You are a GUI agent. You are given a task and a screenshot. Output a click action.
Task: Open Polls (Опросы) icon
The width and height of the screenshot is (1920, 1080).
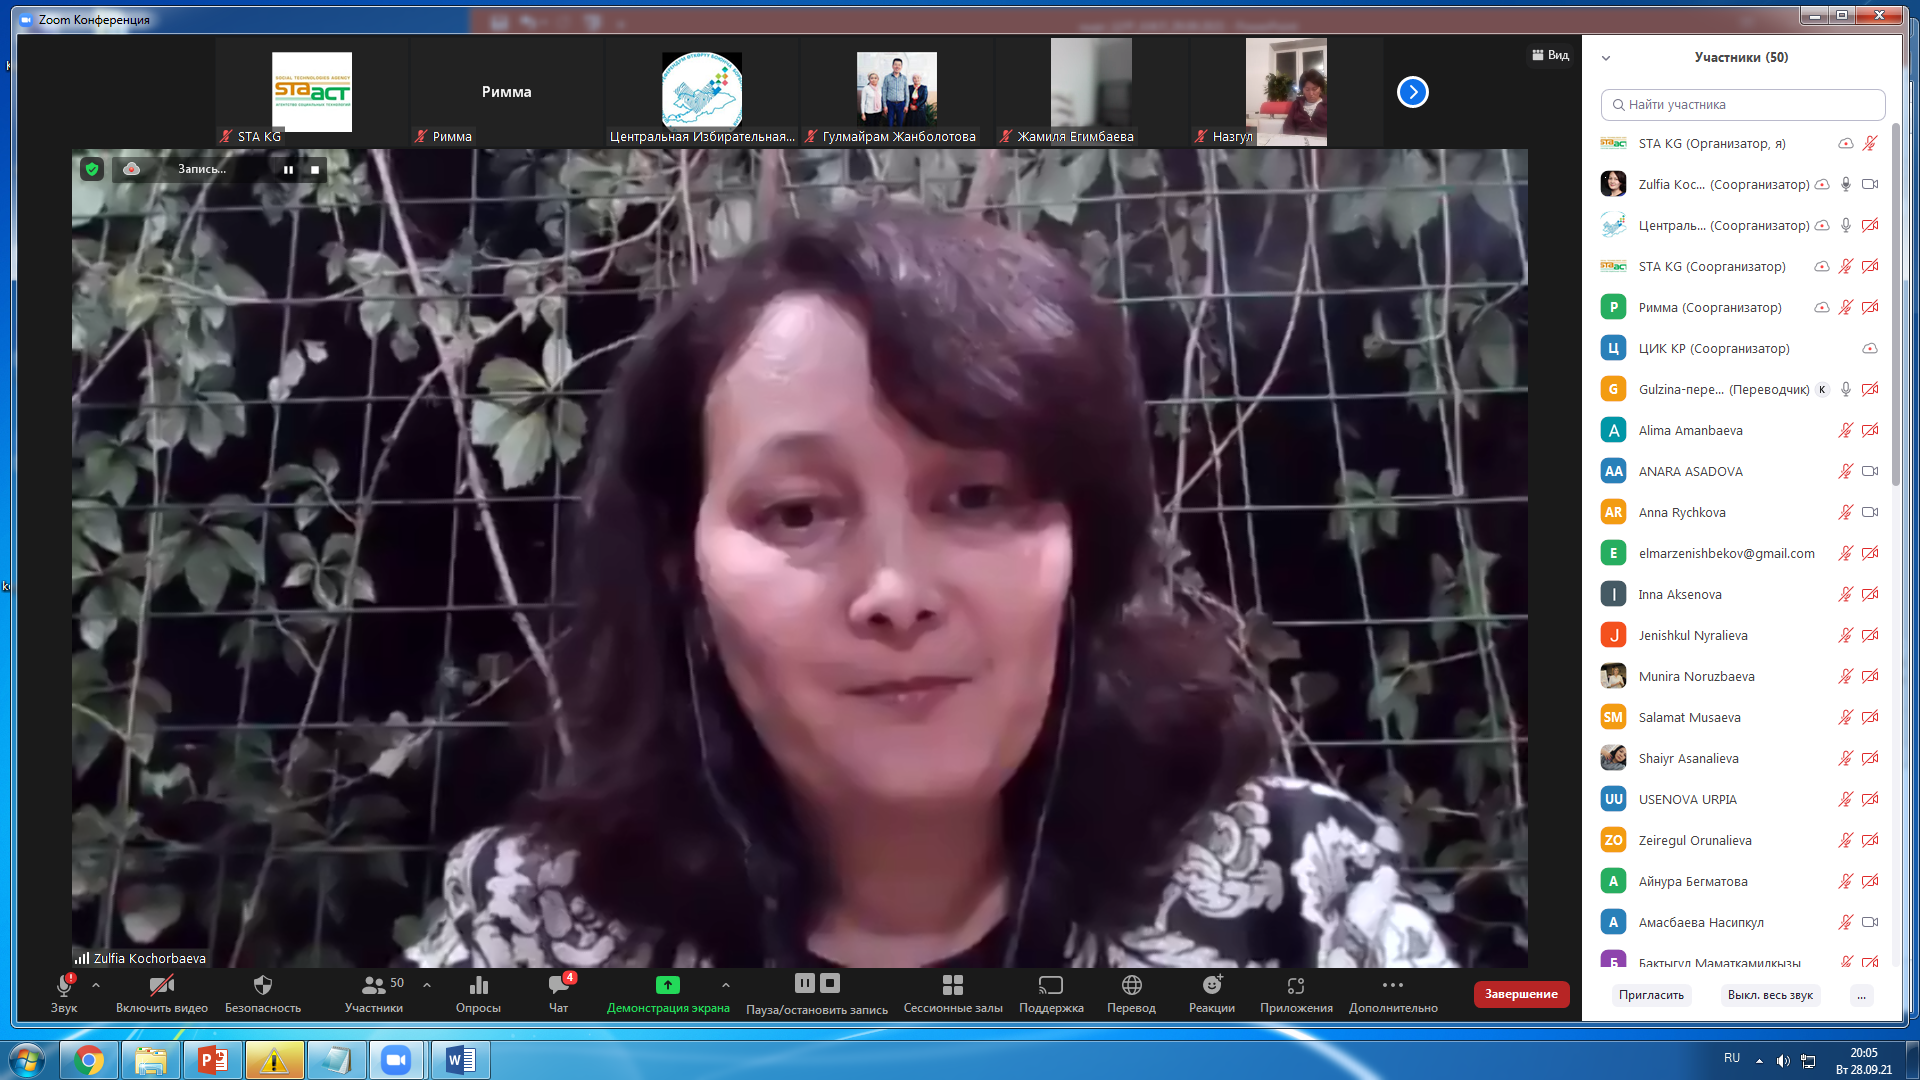pyautogui.click(x=478, y=986)
